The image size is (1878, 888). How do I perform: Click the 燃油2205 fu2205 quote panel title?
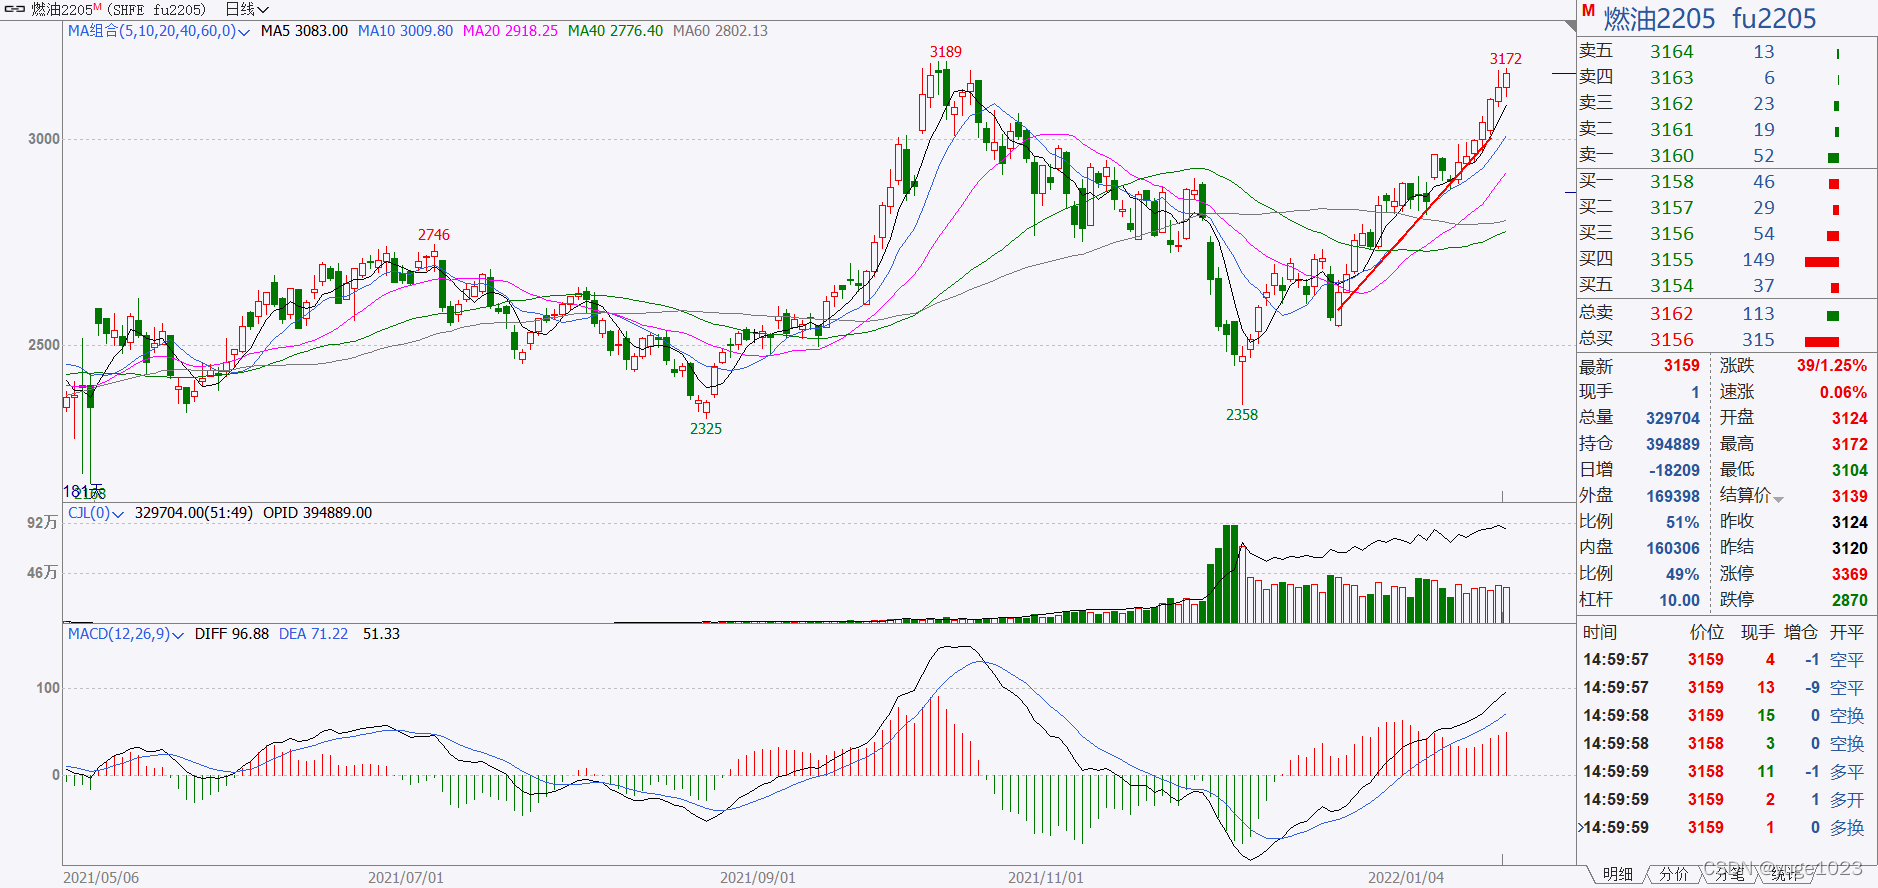pos(1710,18)
